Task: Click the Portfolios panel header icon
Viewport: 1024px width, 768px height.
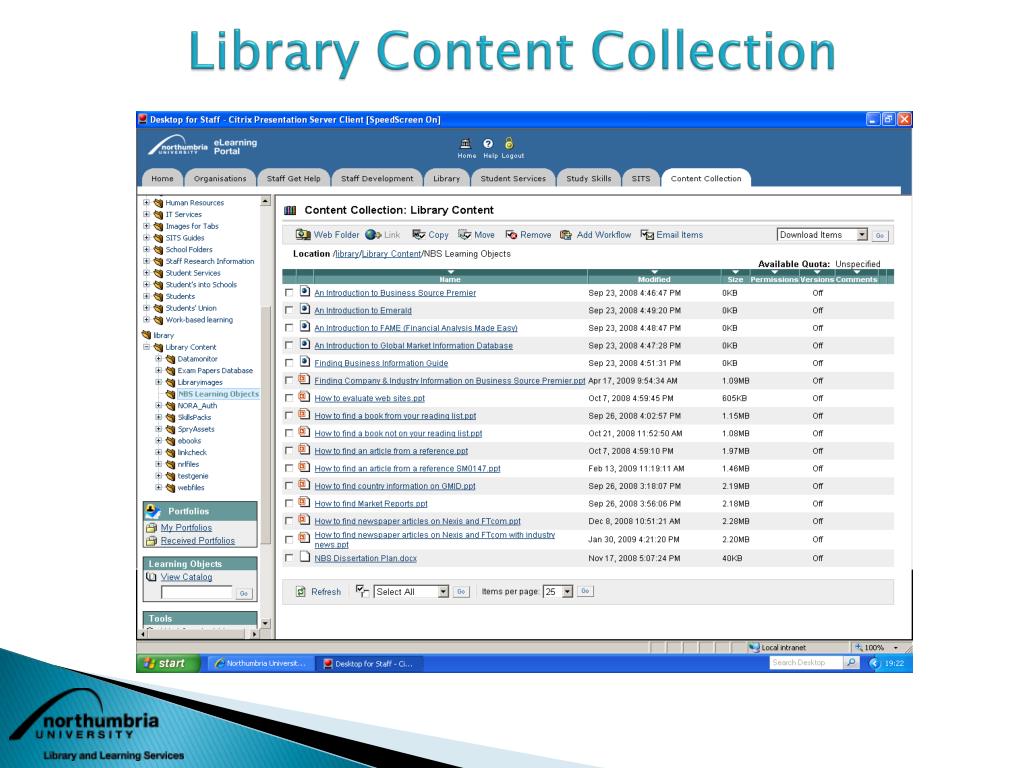Action: click(153, 511)
